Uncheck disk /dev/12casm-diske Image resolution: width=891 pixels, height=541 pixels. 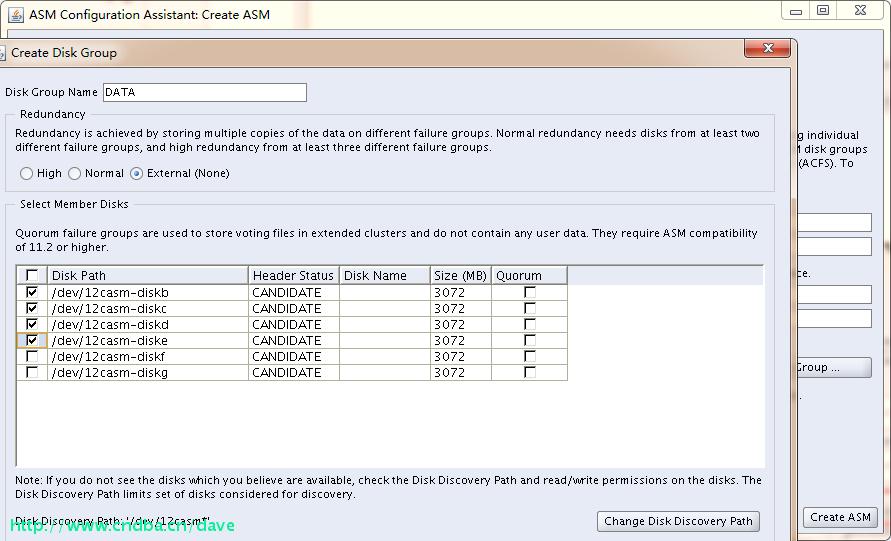pyautogui.click(x=32, y=340)
